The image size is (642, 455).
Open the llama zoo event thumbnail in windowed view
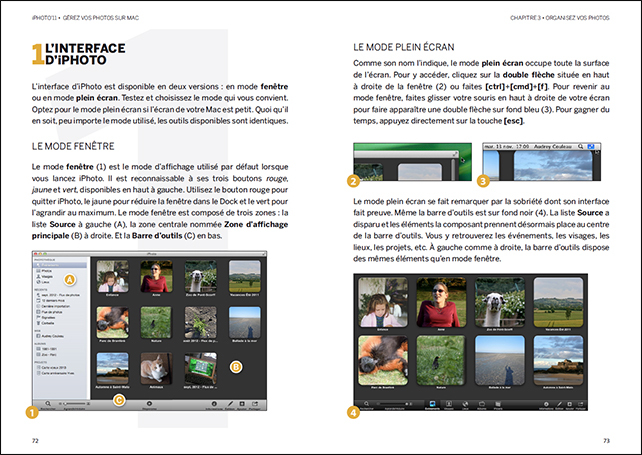(200, 276)
